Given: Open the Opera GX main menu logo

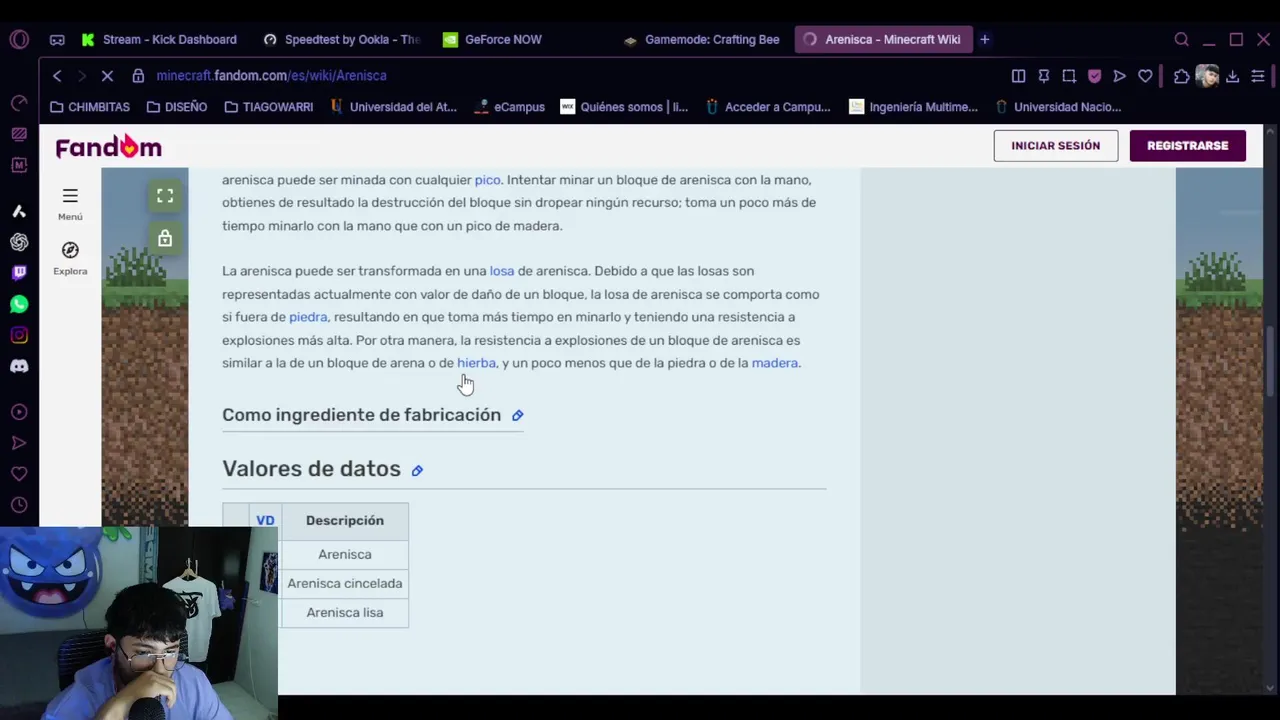Looking at the screenshot, I should [x=19, y=40].
